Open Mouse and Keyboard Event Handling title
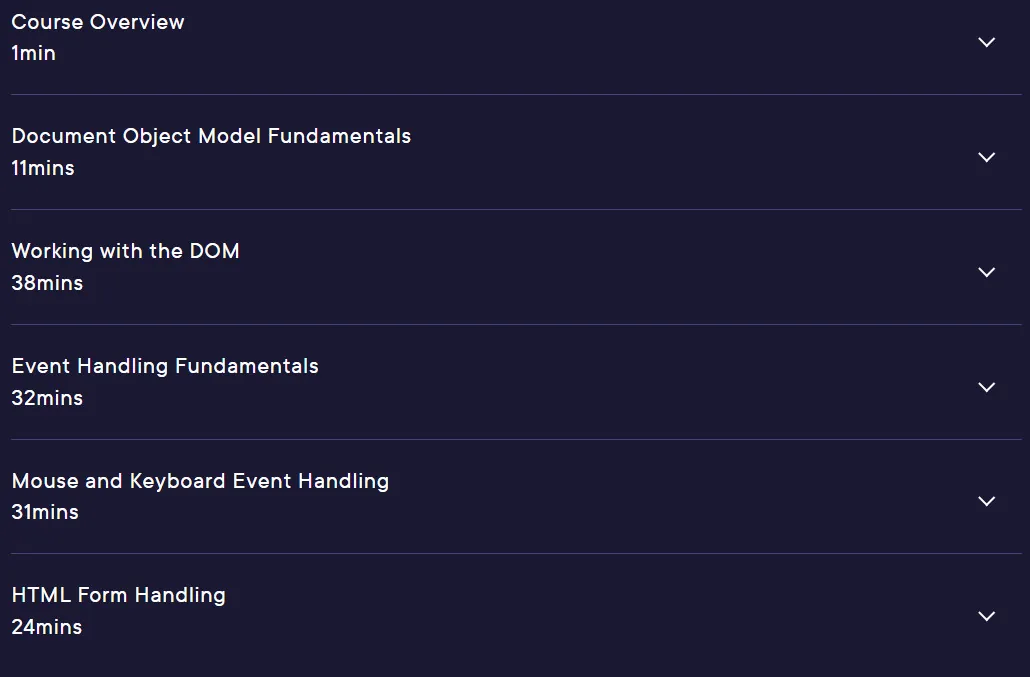1030x677 pixels. tap(200, 481)
